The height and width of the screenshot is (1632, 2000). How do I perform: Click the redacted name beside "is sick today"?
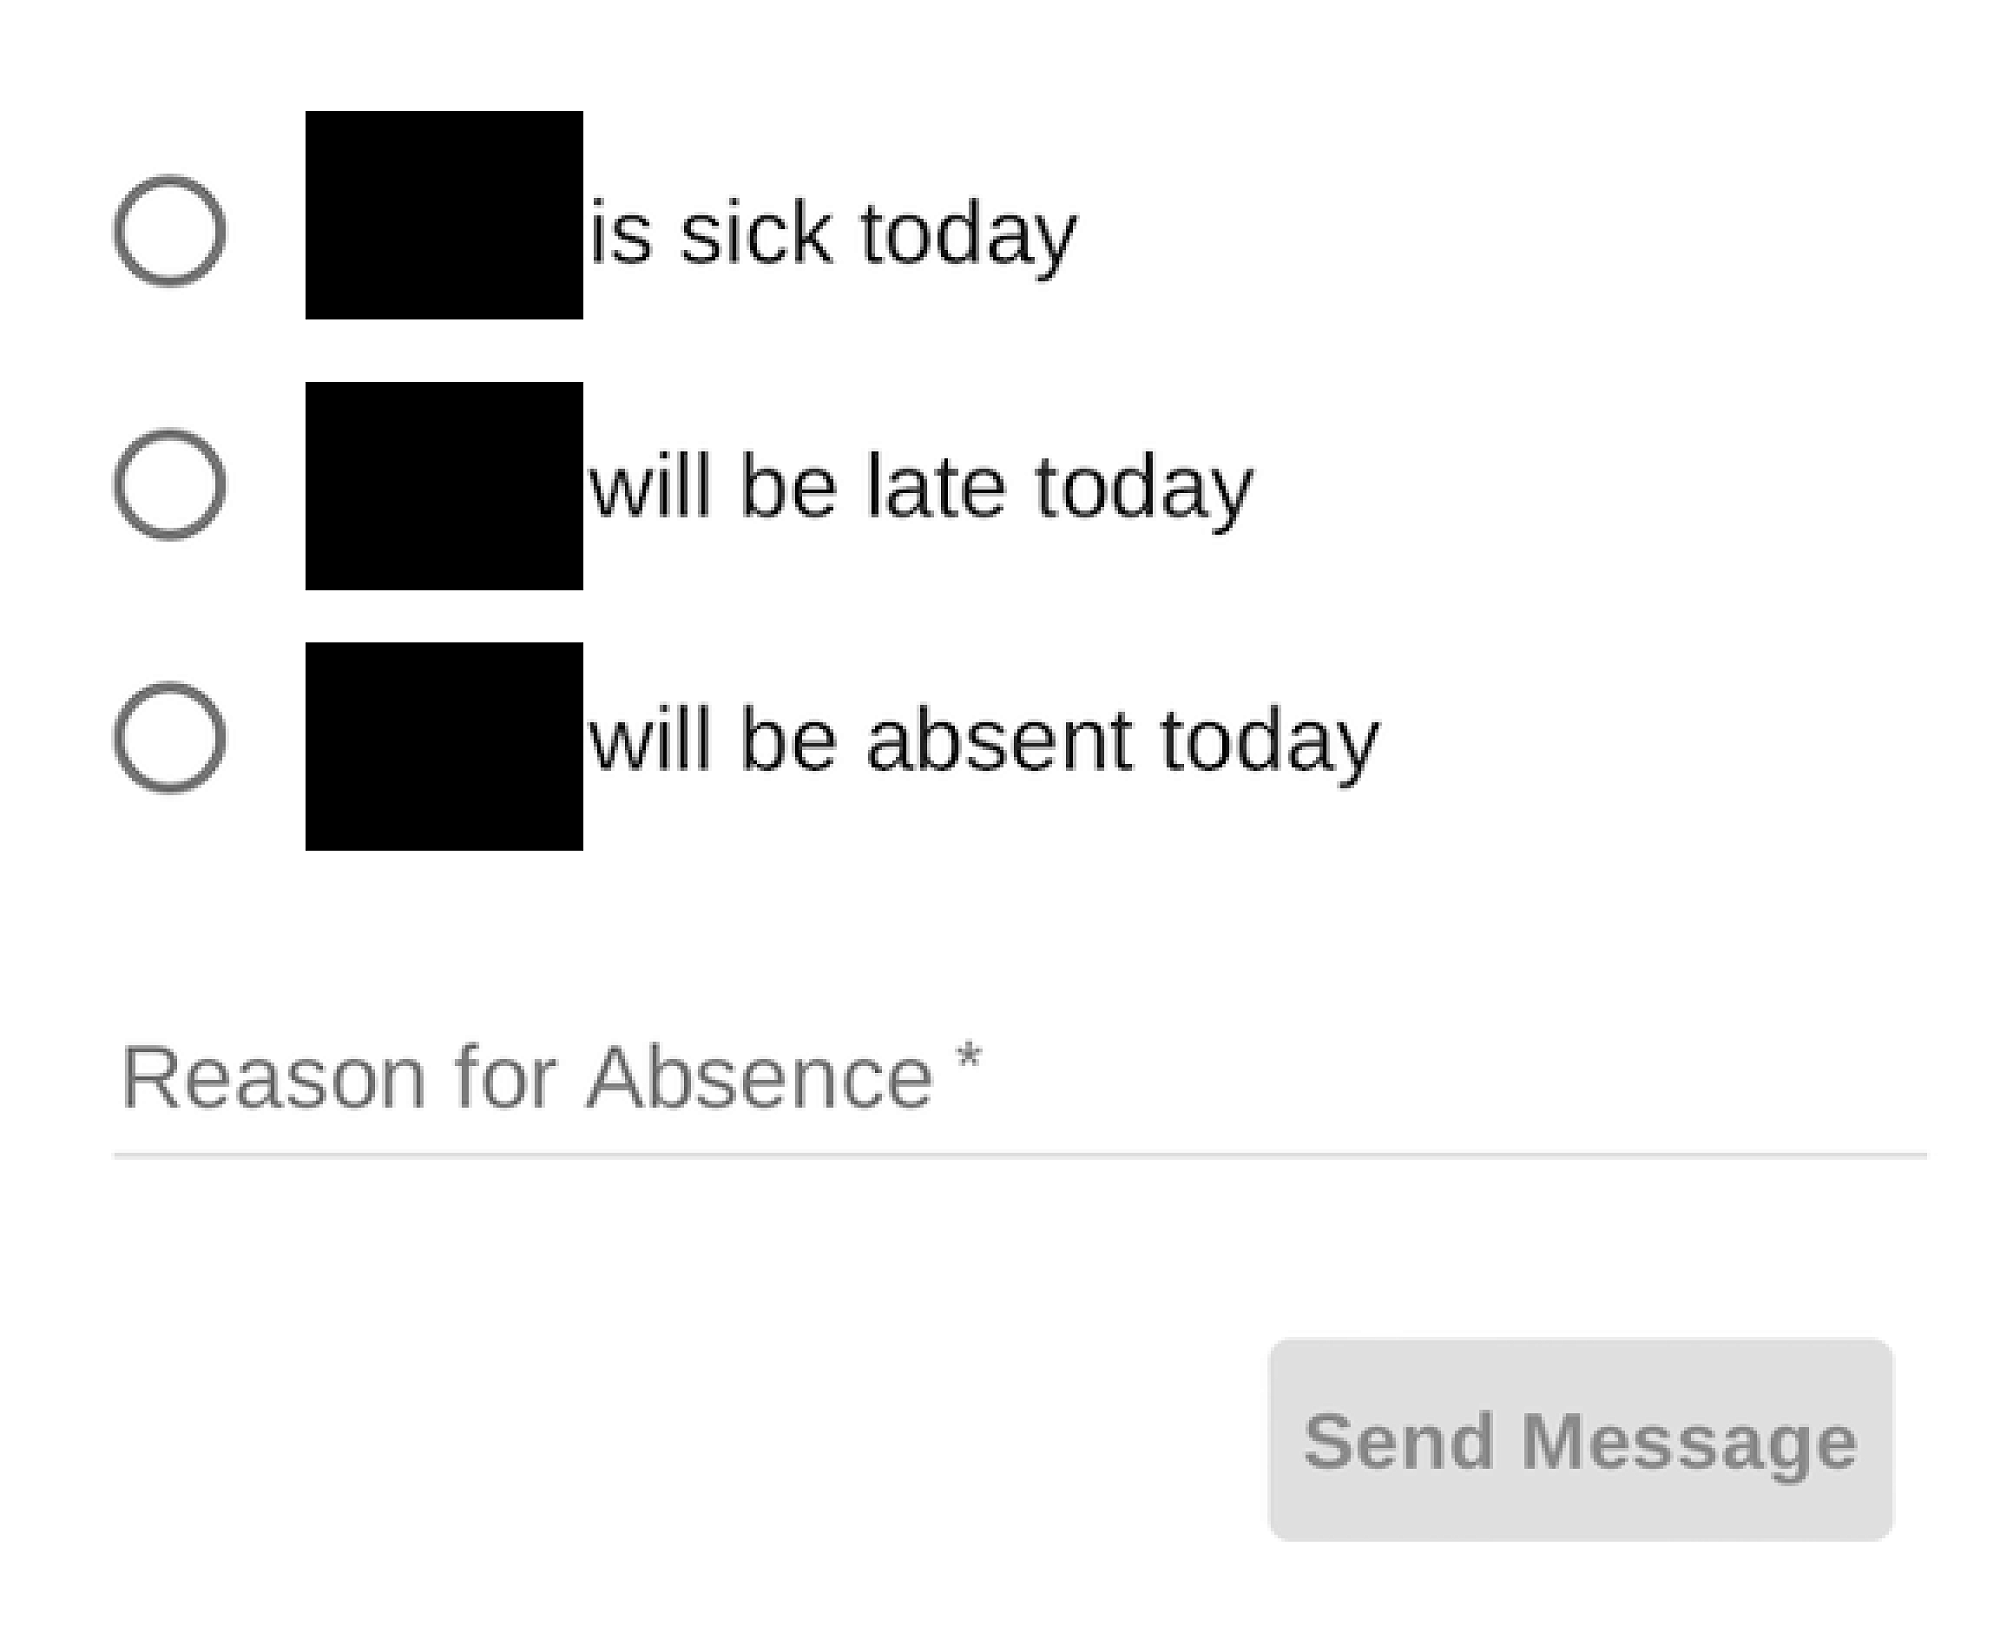point(444,215)
